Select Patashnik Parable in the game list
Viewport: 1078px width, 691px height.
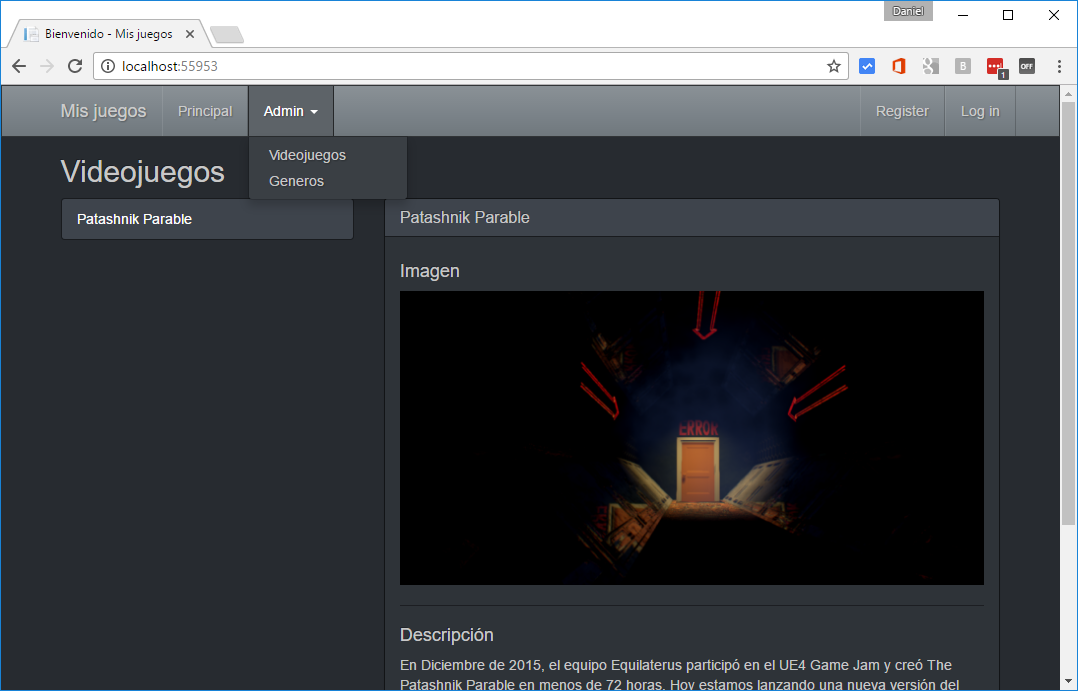[x=207, y=219]
